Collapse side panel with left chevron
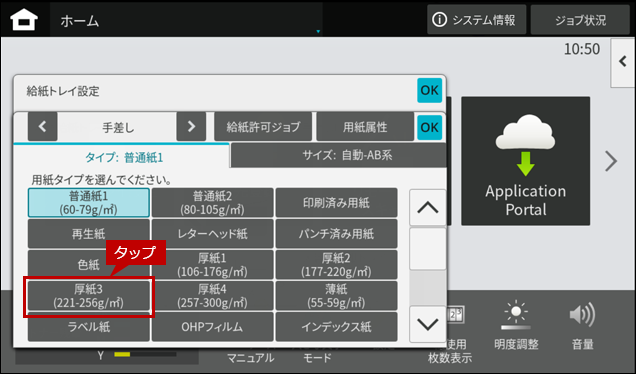 623,62
